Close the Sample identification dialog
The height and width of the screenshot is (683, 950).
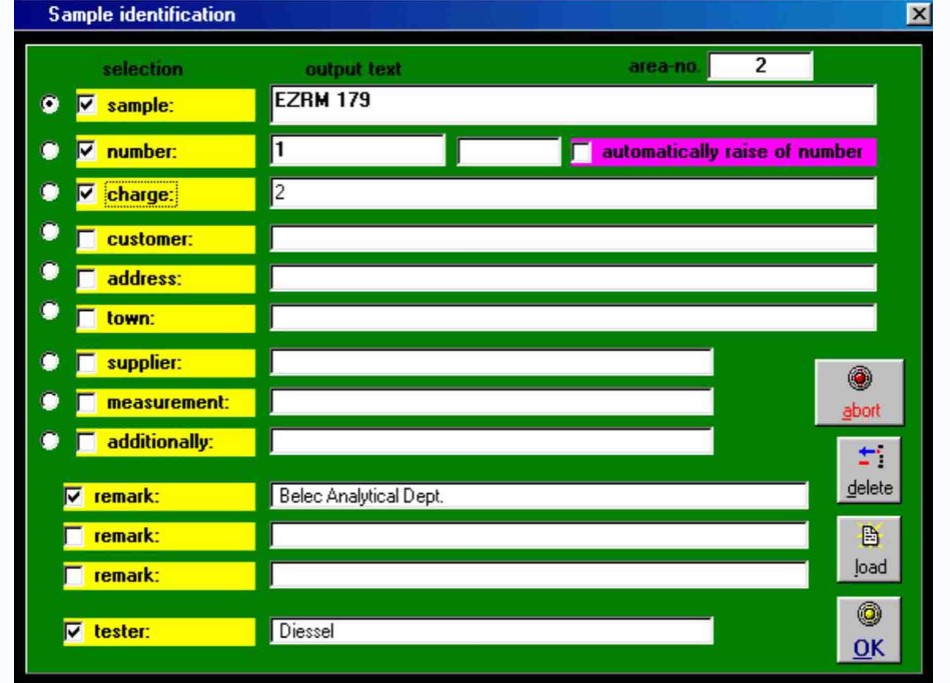point(919,14)
